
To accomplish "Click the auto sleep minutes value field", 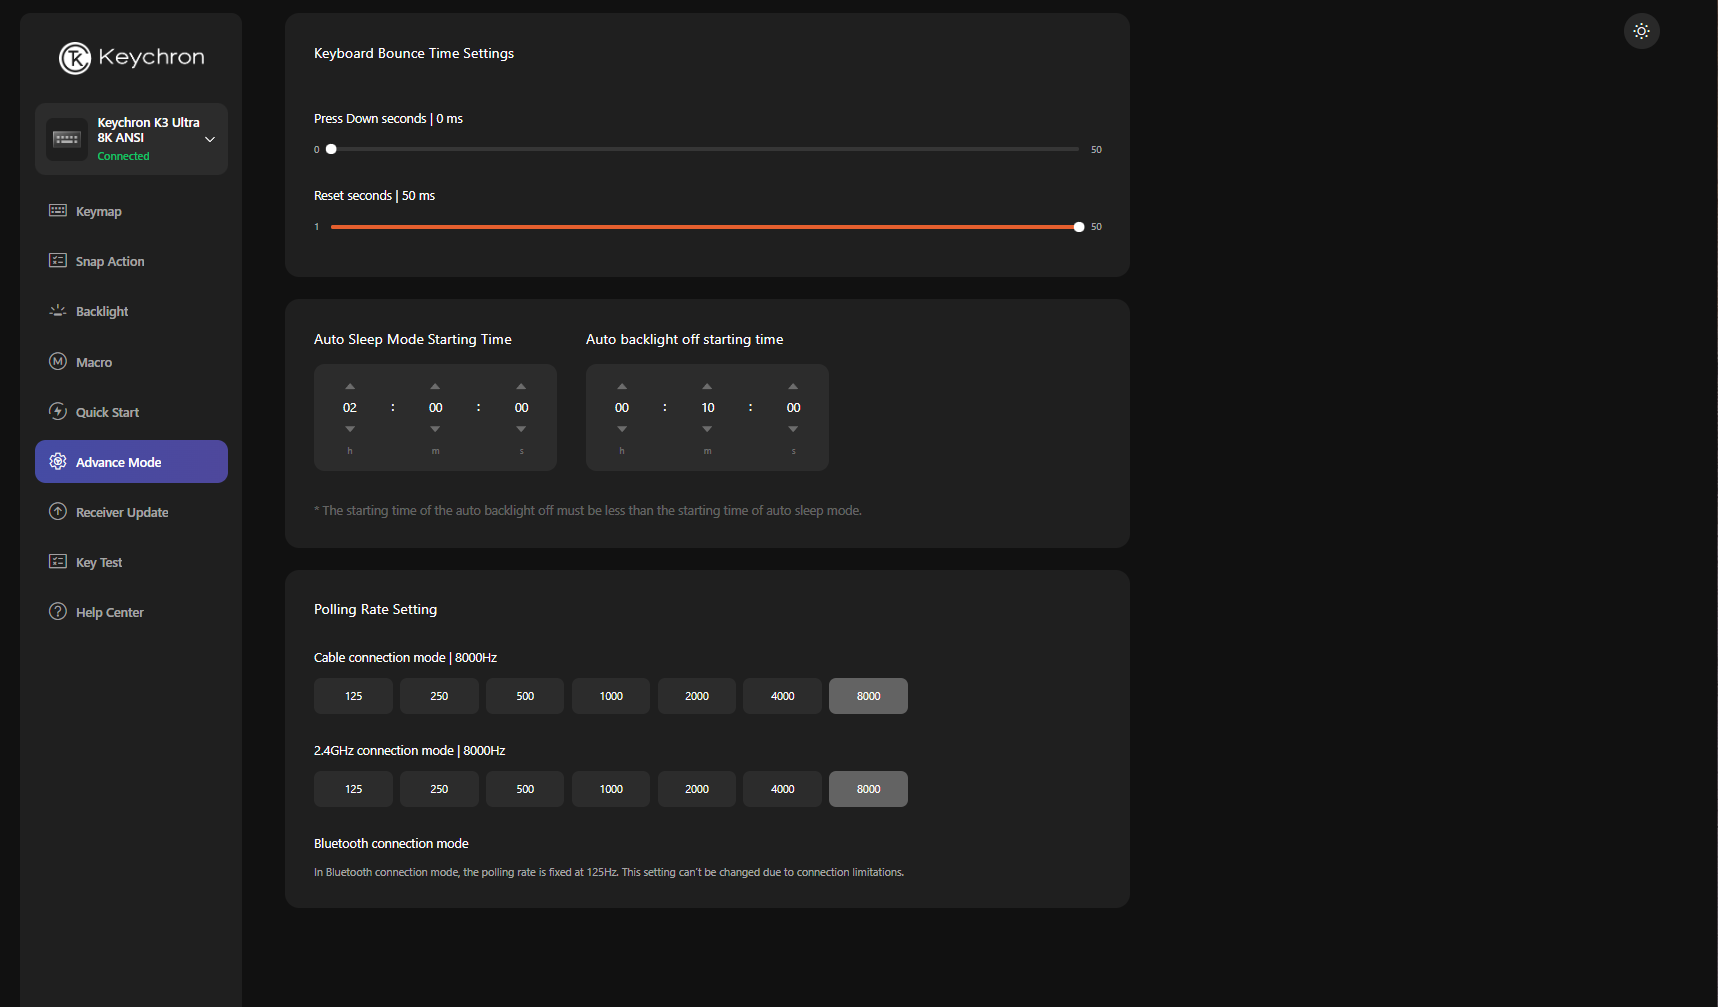I will (436, 408).
